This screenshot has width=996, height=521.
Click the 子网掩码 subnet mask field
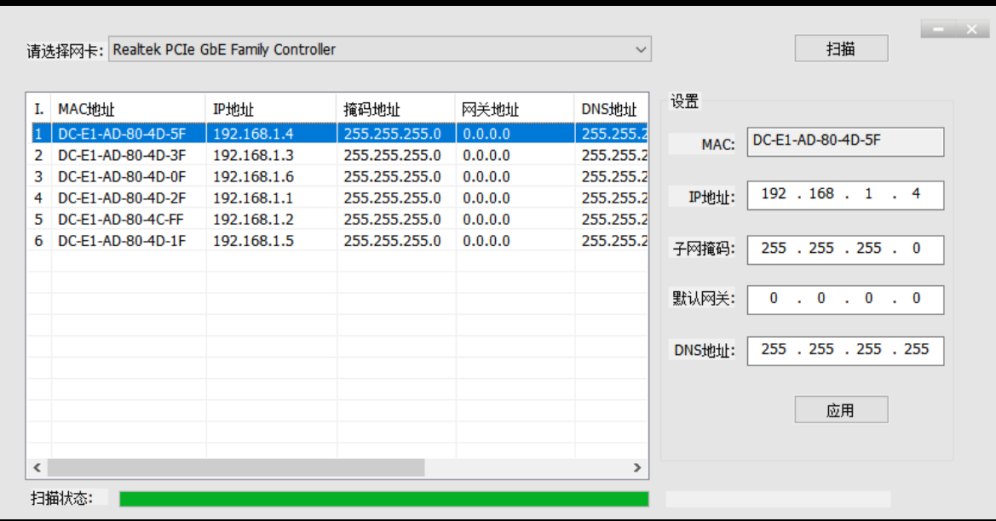pyautogui.click(x=845, y=249)
